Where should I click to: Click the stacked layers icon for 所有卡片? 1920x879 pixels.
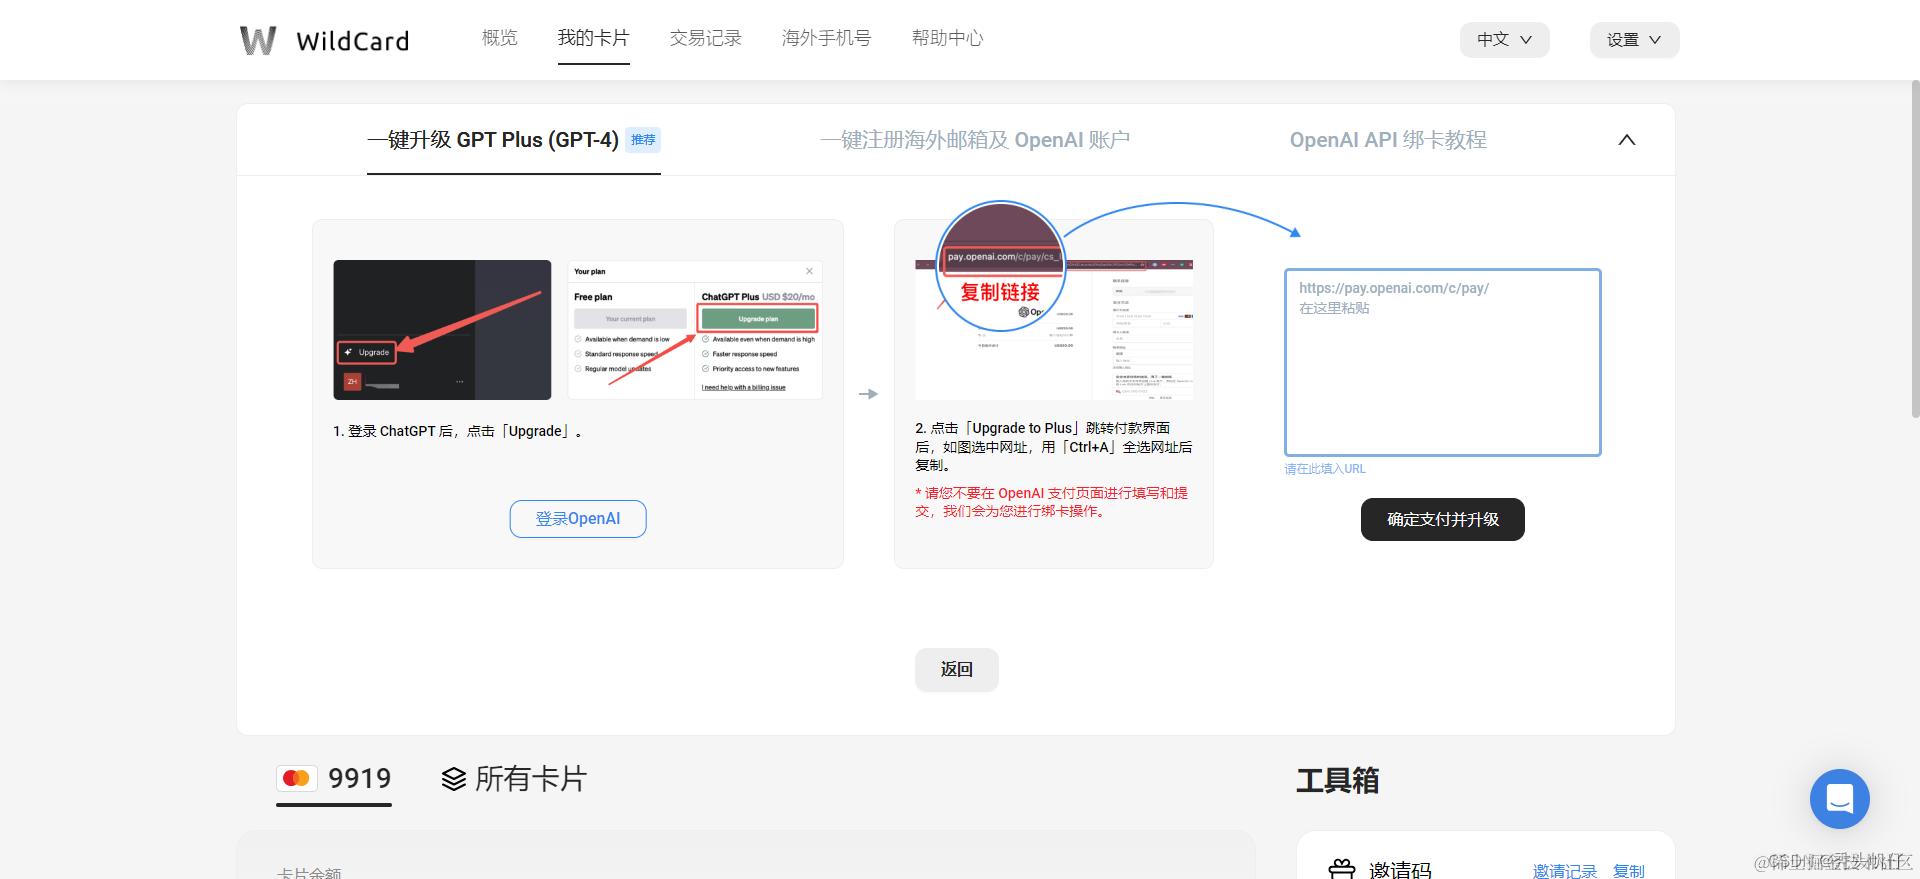coord(453,779)
